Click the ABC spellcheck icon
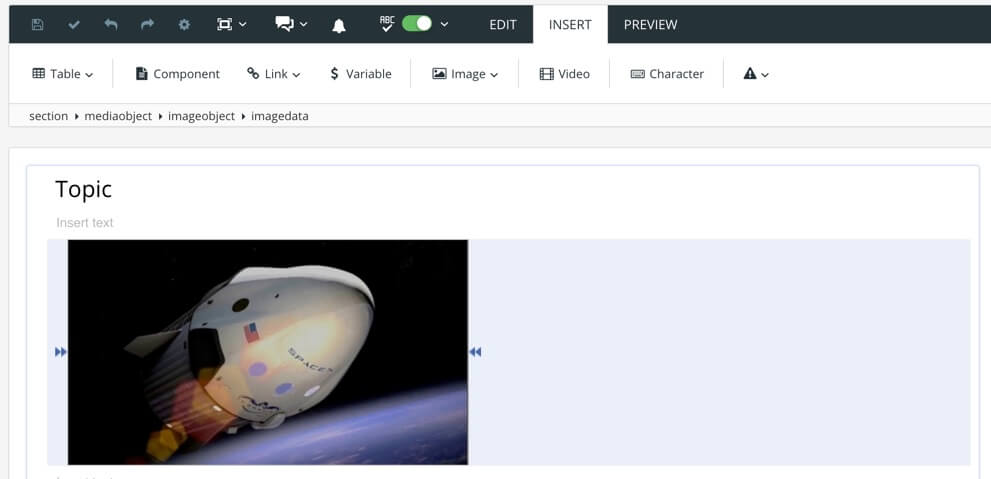Image resolution: width=991 pixels, height=479 pixels. click(387, 24)
